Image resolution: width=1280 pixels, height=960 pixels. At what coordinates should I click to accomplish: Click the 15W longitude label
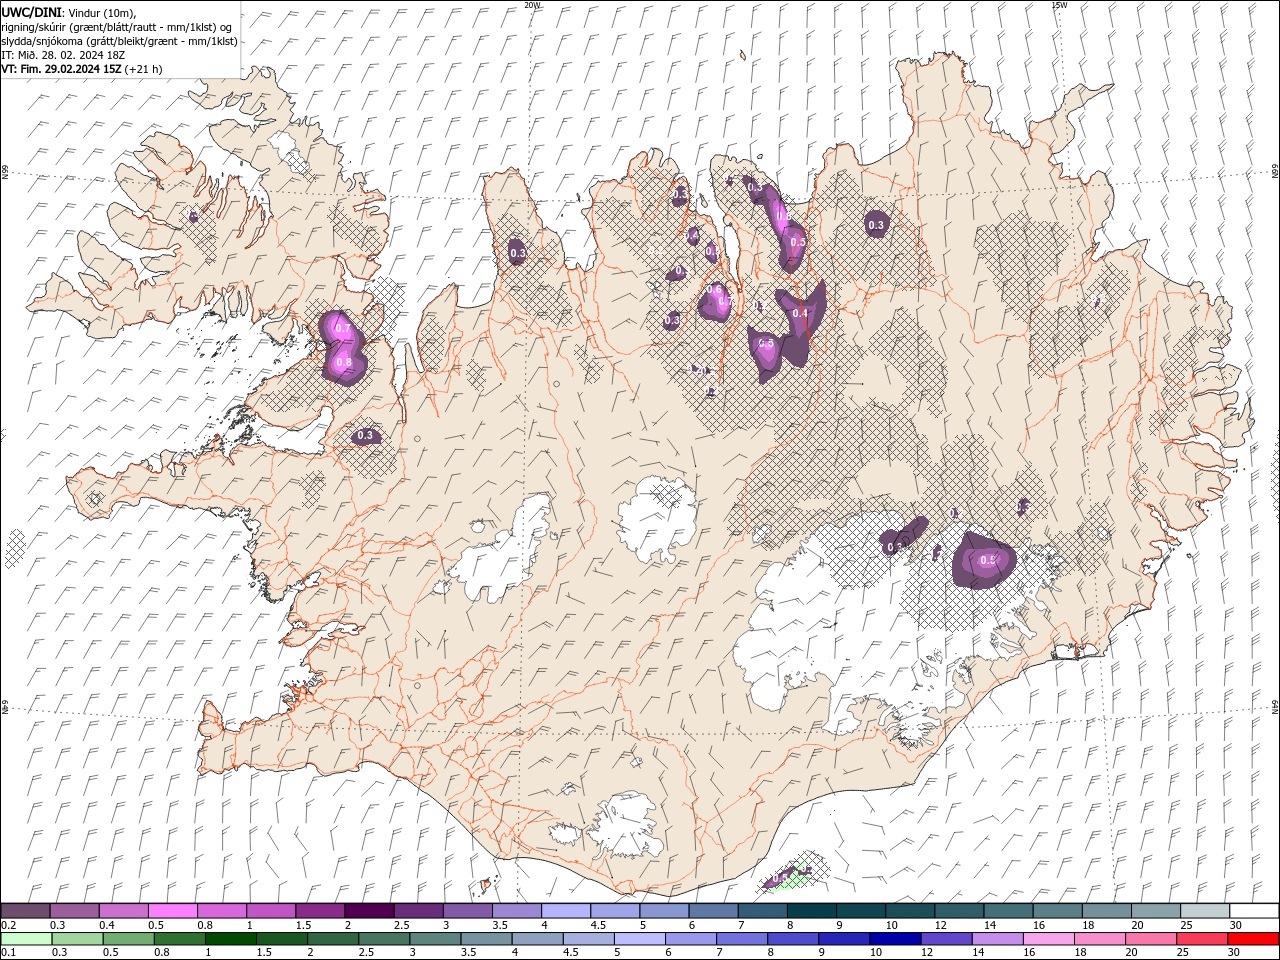pyautogui.click(x=1059, y=5)
